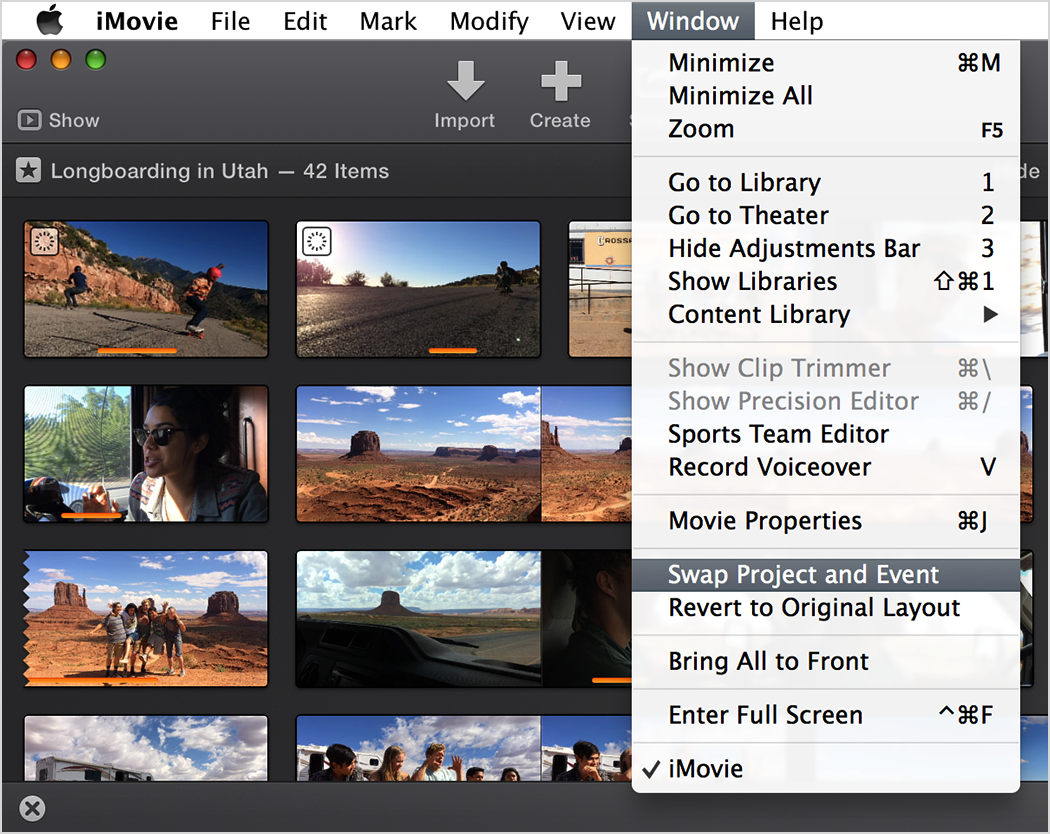Choose Revert to Original Layout
The width and height of the screenshot is (1050, 834).
click(826, 608)
